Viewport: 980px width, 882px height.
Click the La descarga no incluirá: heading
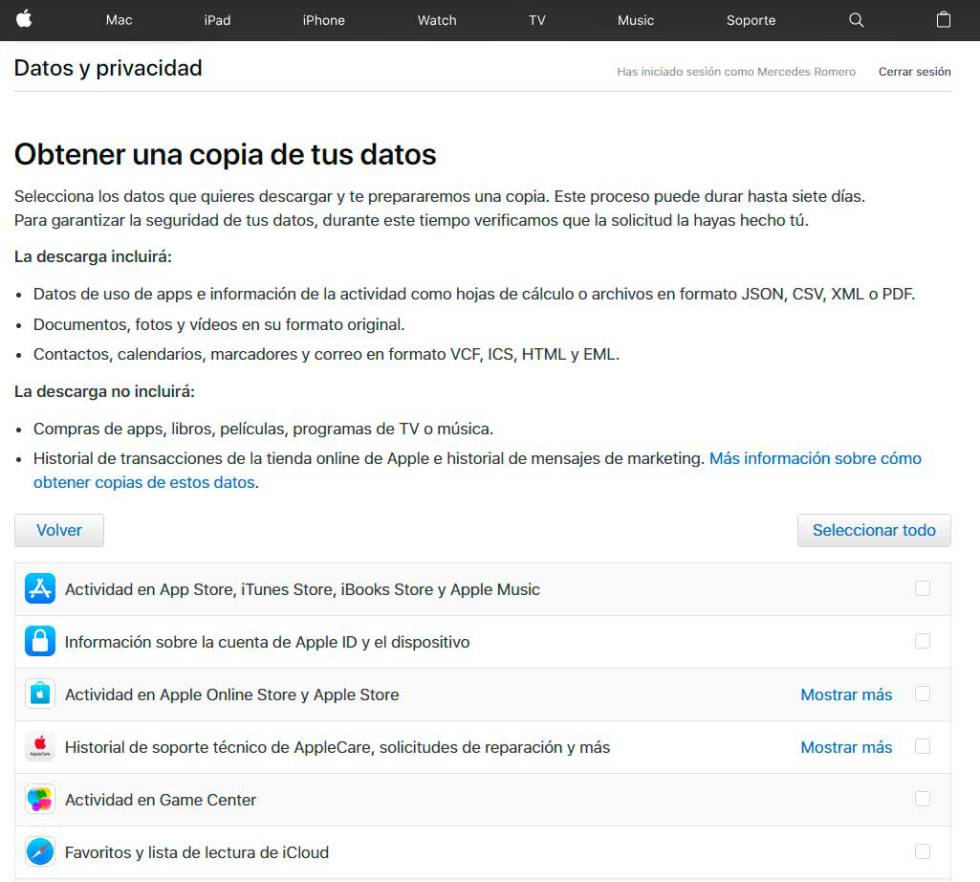pyautogui.click(x=104, y=391)
